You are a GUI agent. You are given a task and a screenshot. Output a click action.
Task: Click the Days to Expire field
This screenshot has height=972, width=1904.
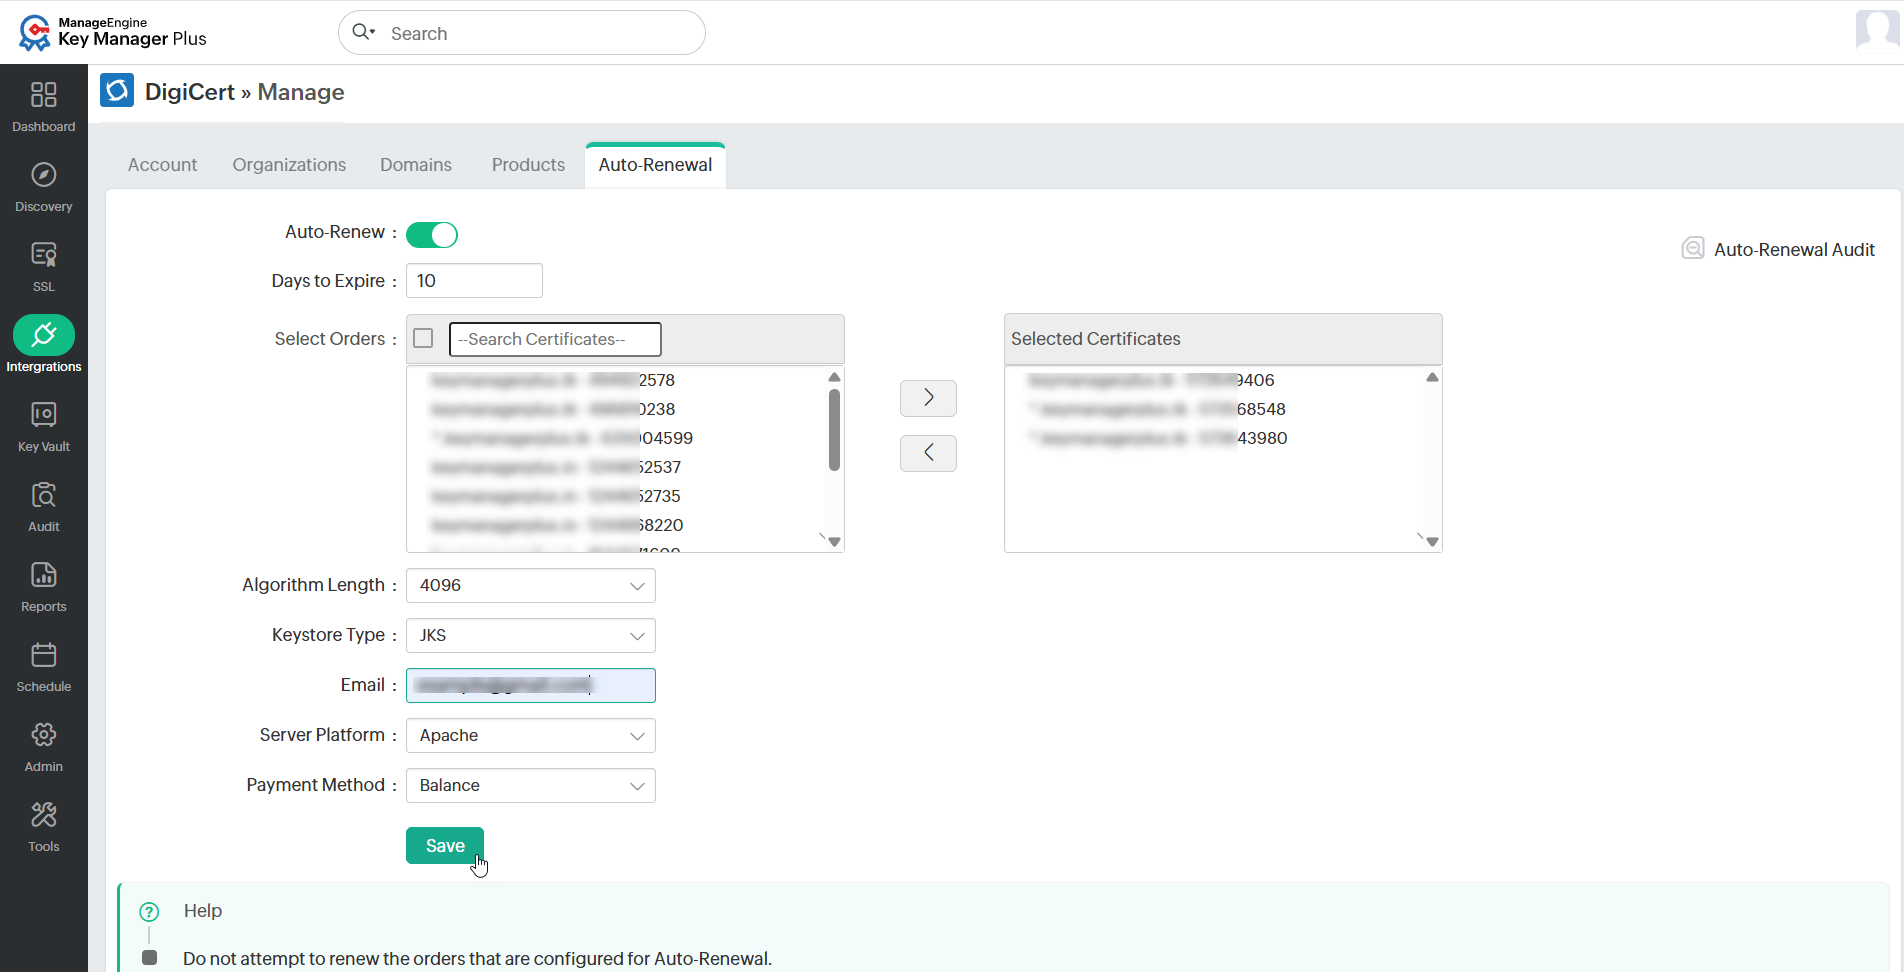(x=474, y=281)
